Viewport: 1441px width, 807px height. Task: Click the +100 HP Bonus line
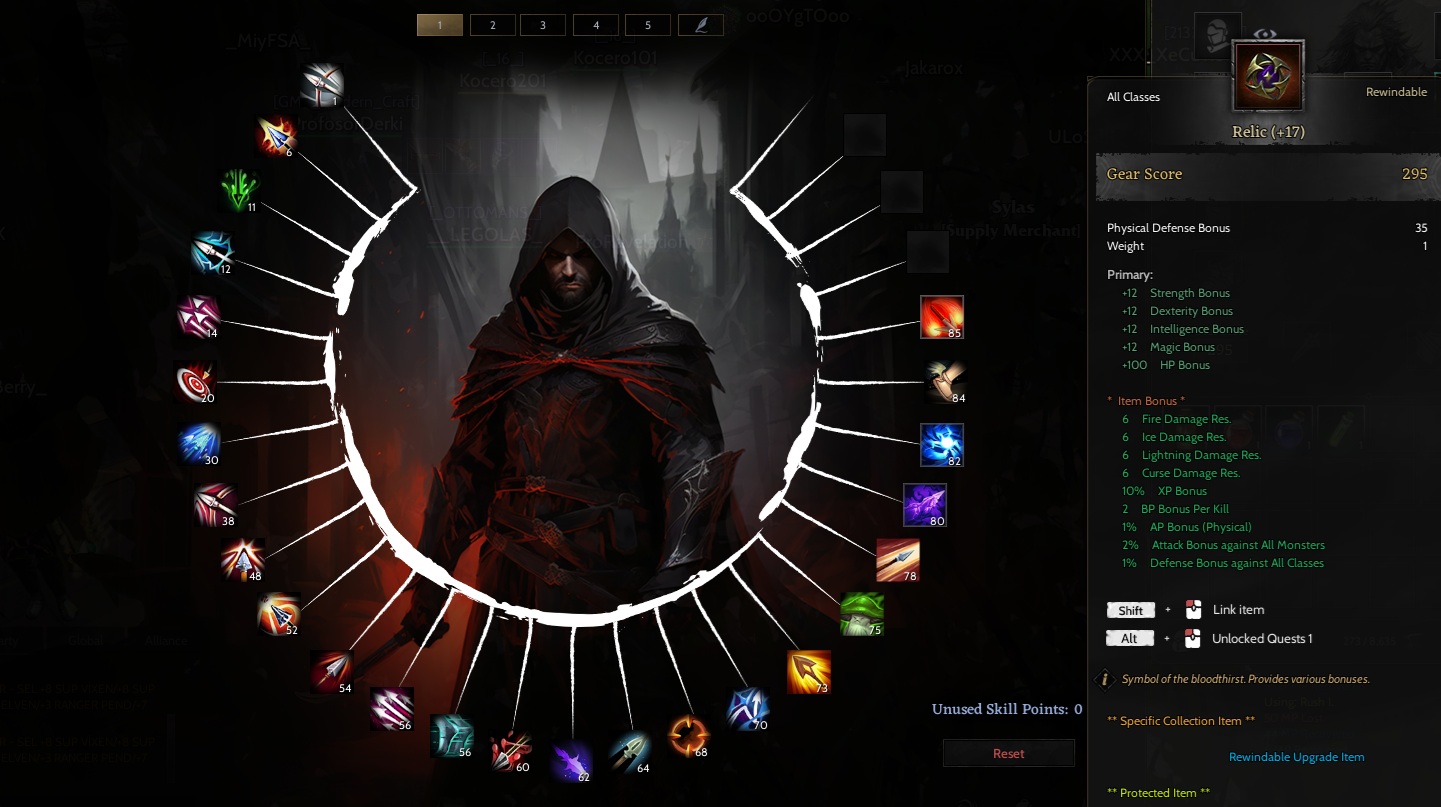click(1166, 365)
